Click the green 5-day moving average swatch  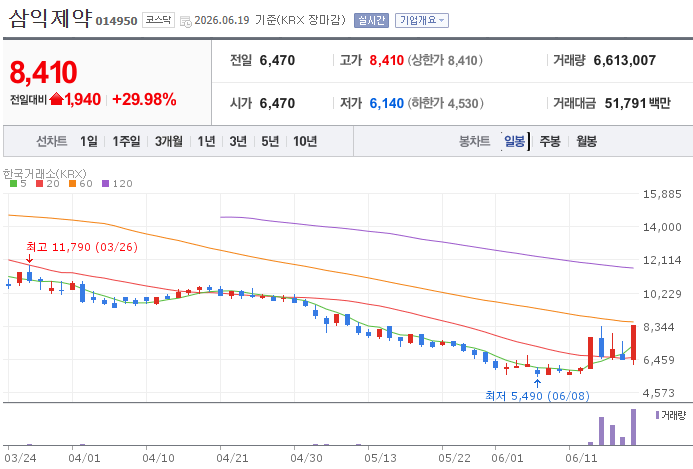click(x=13, y=183)
